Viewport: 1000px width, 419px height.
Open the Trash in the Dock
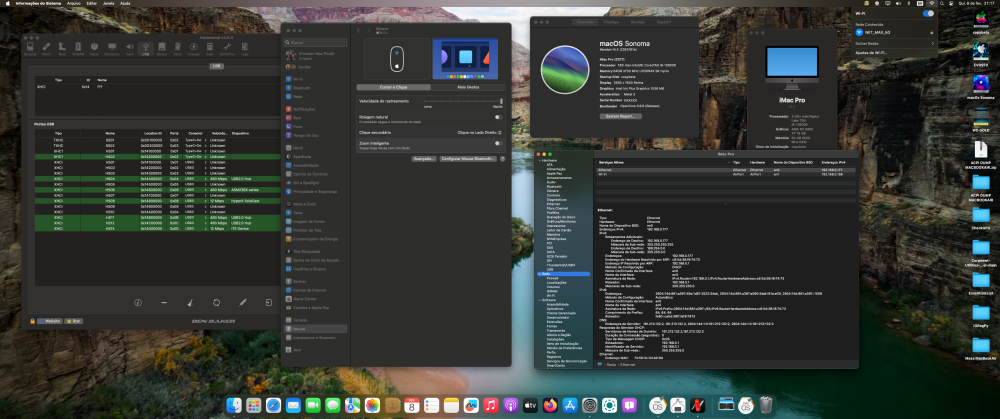[x=766, y=405]
